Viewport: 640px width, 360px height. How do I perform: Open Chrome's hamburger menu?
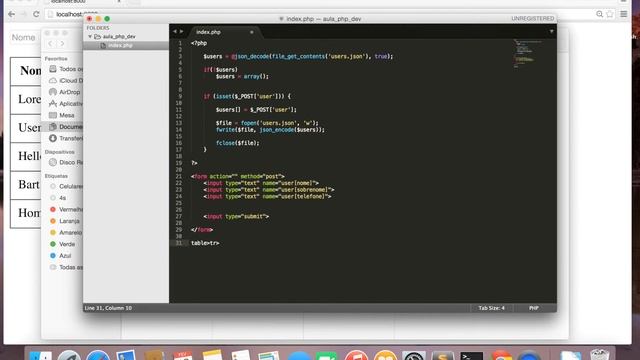coord(624,14)
